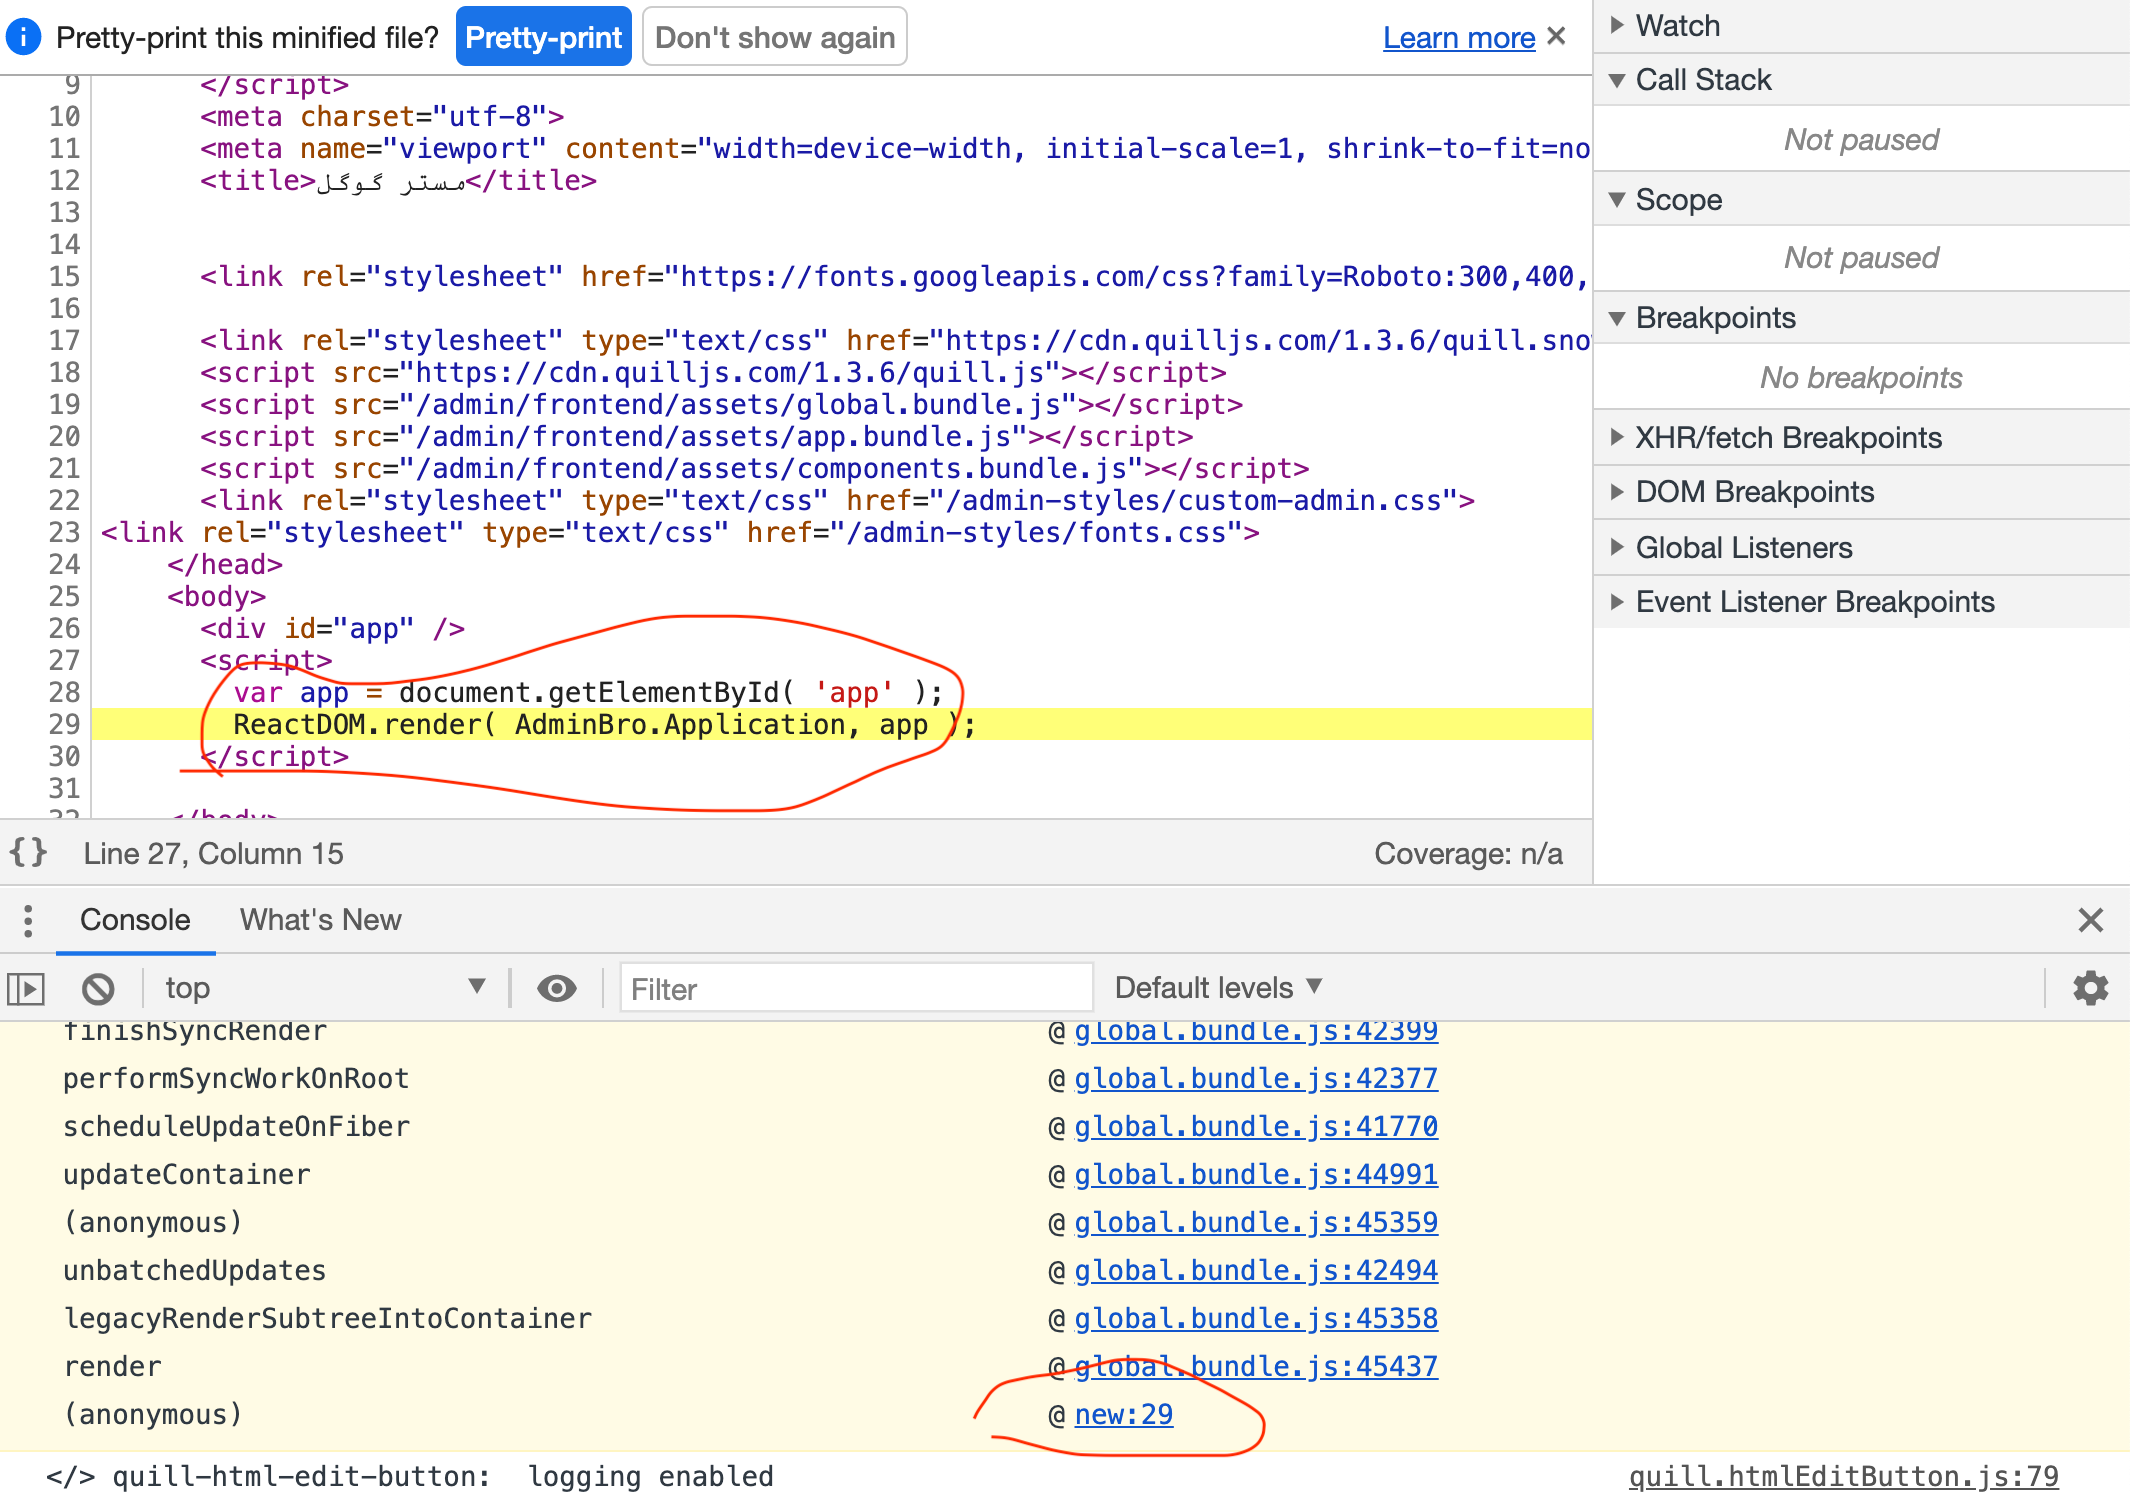The image size is (2130, 1492).
Task: Toggle a breakpoint on line 28 gutter
Action: coord(63,693)
